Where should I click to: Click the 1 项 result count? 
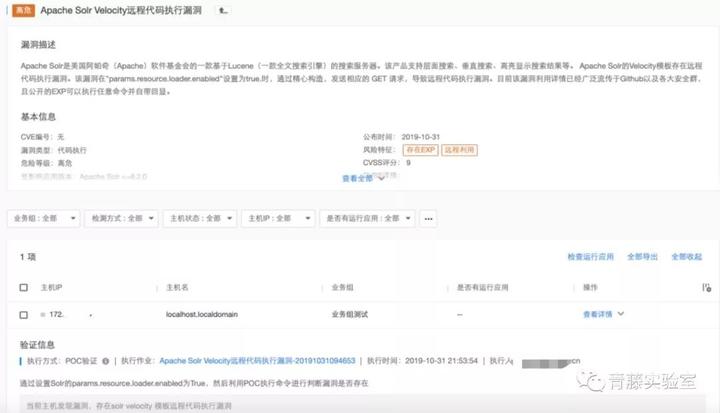(28, 257)
